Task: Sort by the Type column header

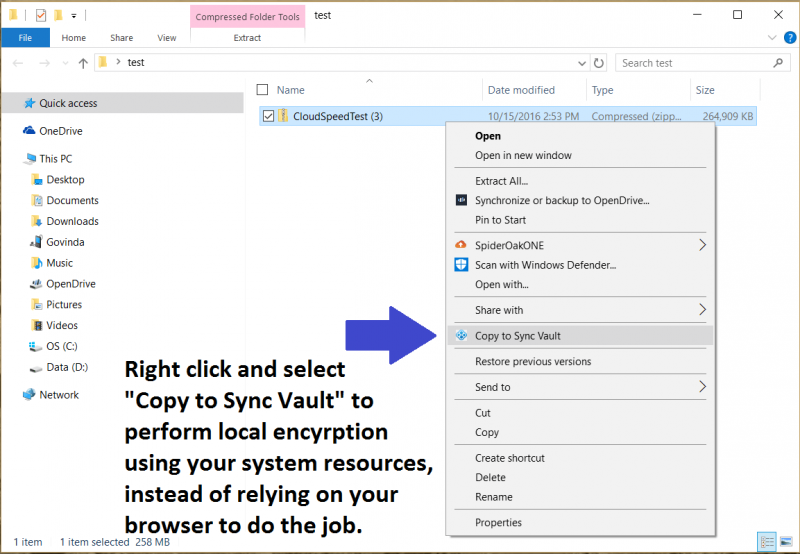Action: tap(638, 90)
